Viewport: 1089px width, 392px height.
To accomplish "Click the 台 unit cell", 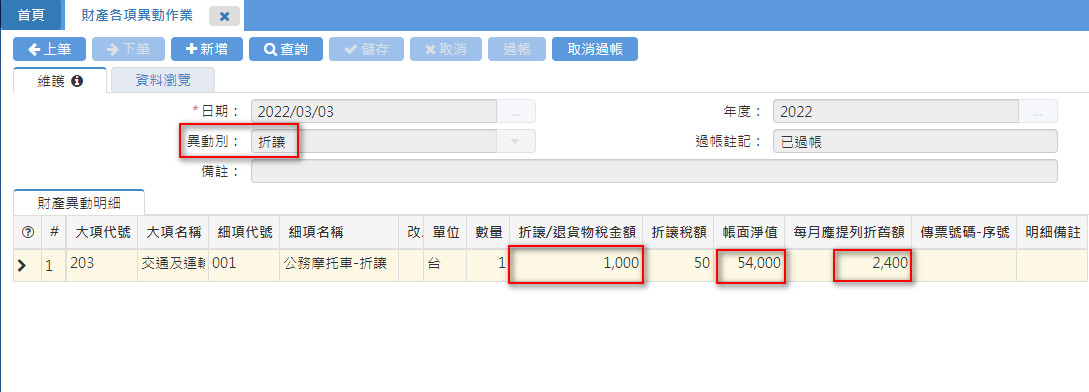I will [x=445, y=266].
